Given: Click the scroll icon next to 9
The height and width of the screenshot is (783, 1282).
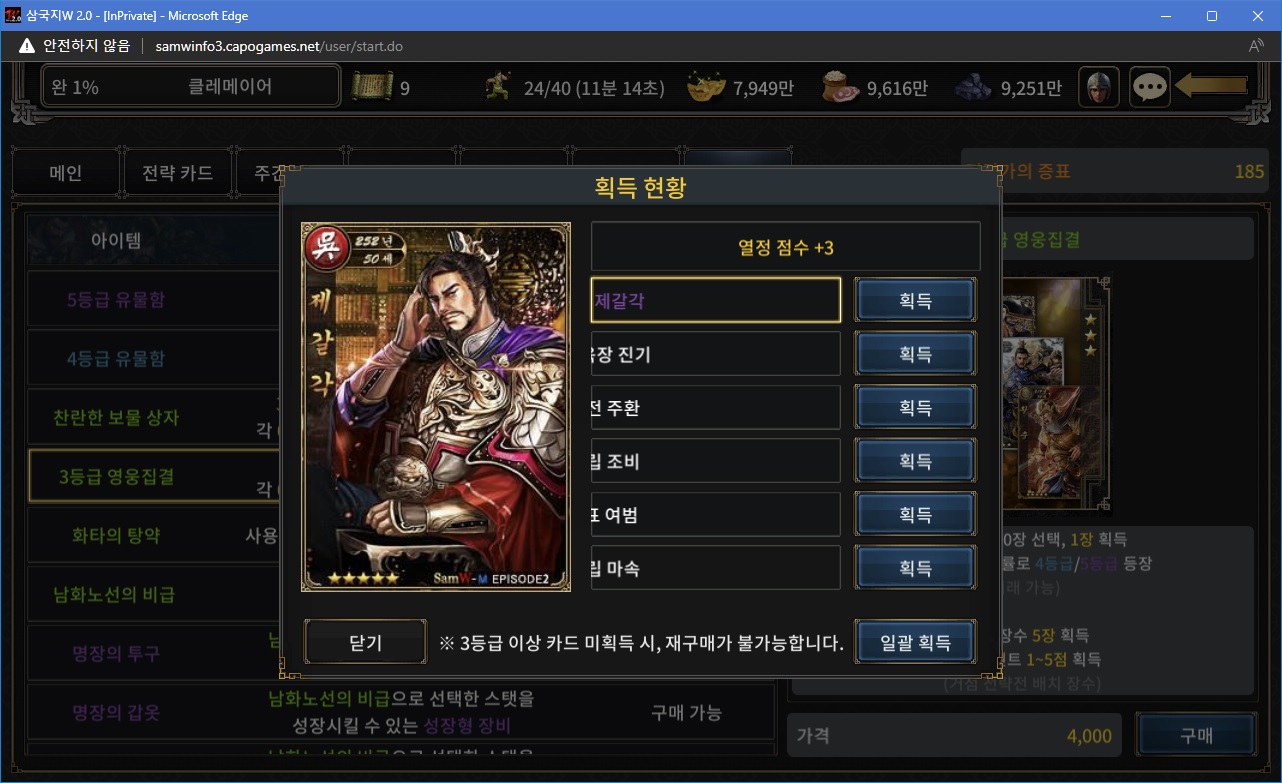Looking at the screenshot, I should 372,88.
